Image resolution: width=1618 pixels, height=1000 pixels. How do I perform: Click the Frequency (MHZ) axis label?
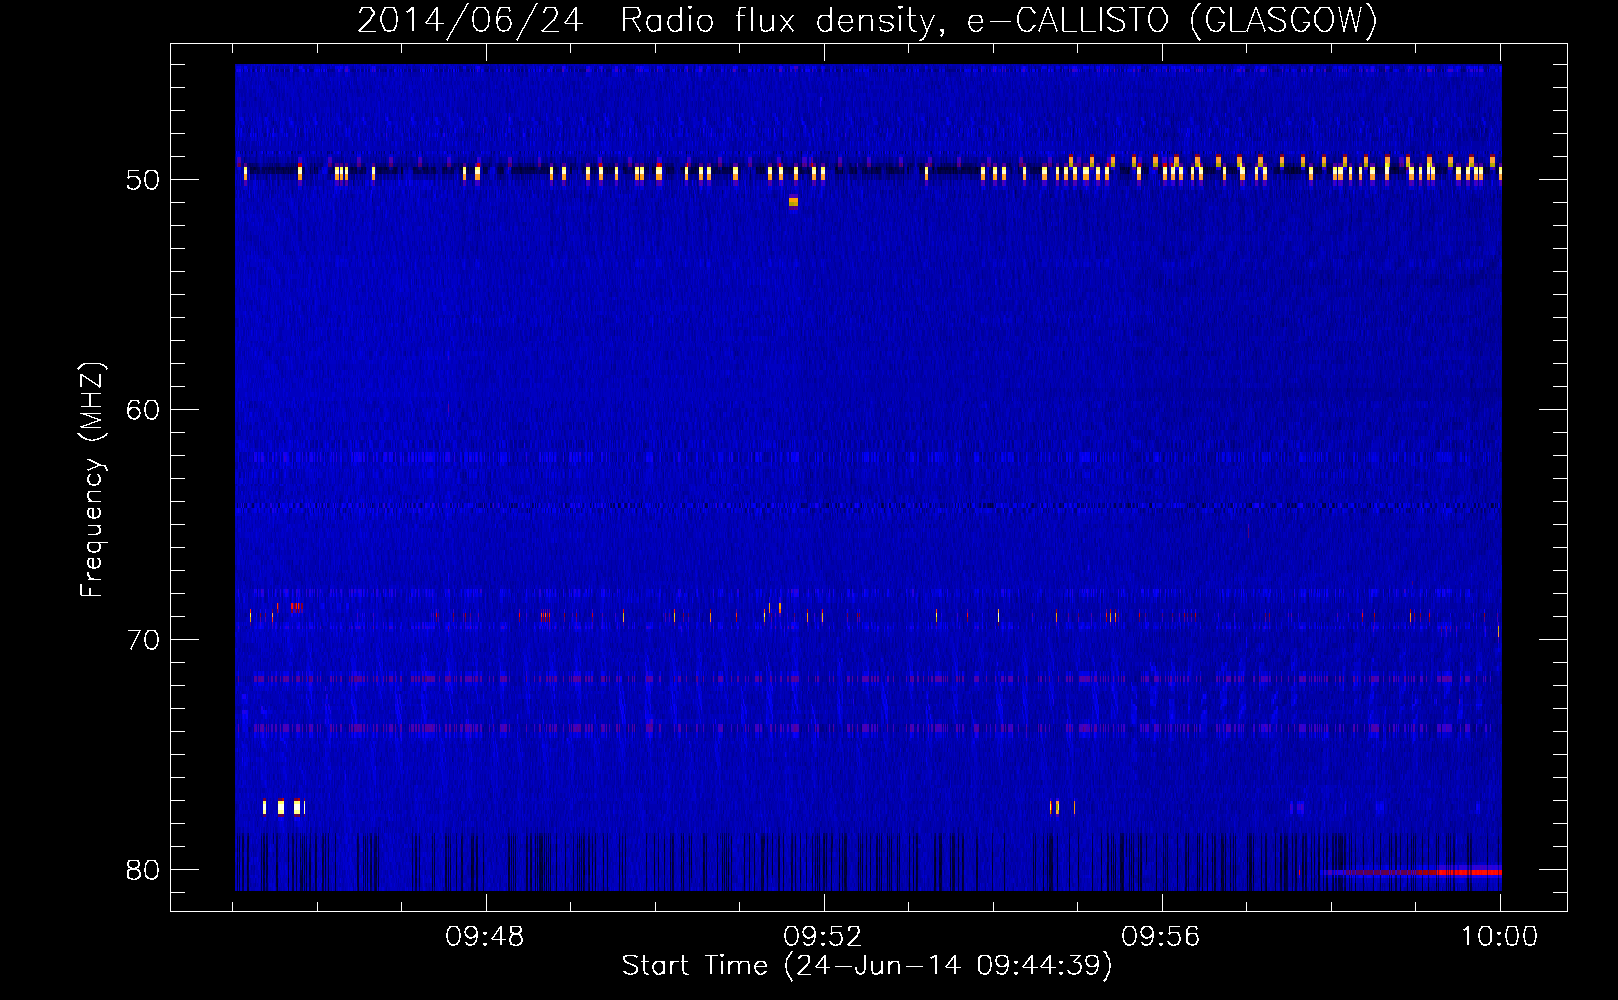92,480
